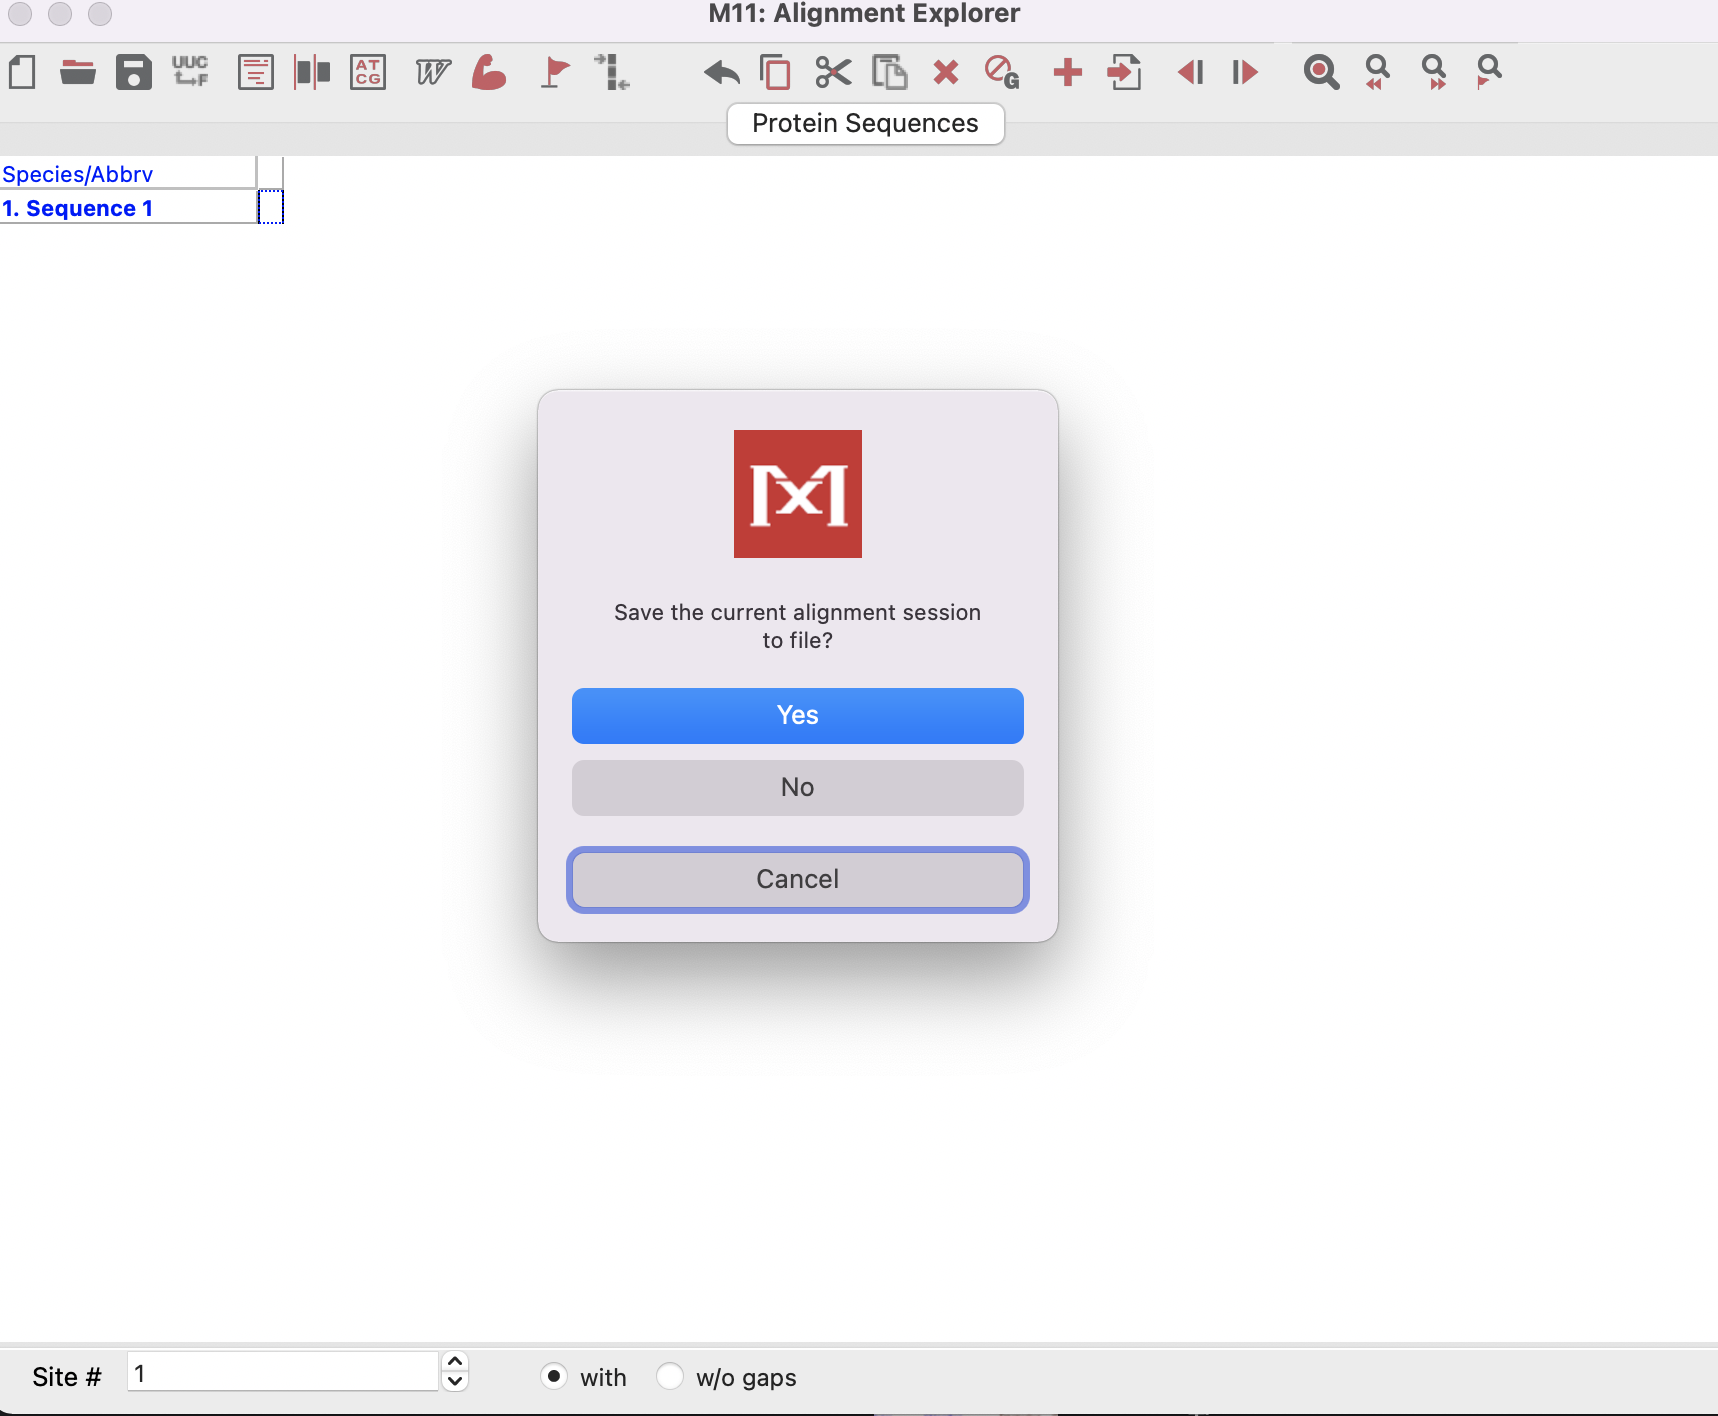Click No to discard the session
This screenshot has width=1718, height=1416.
point(797,788)
